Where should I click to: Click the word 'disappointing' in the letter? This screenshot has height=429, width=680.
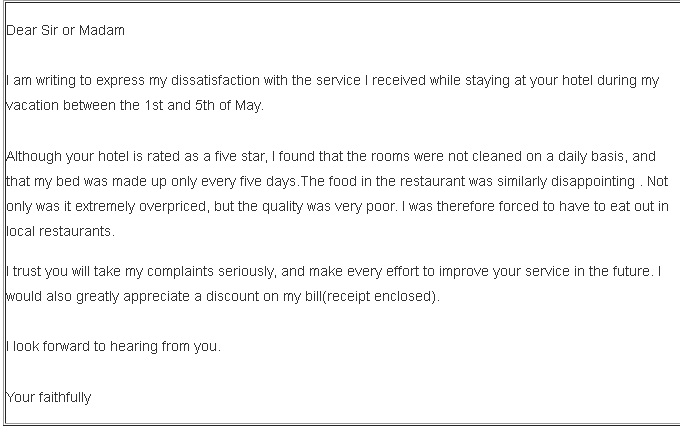click(x=593, y=182)
